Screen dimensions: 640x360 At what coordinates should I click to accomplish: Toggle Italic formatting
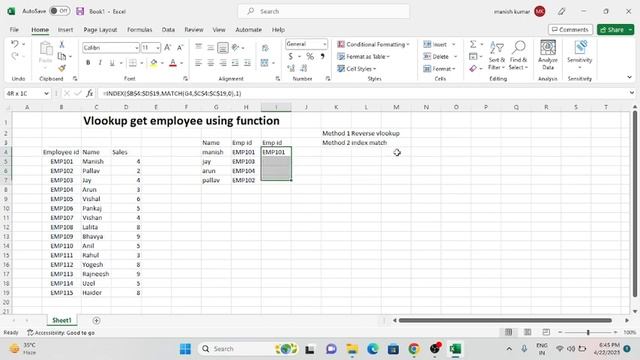point(100,62)
